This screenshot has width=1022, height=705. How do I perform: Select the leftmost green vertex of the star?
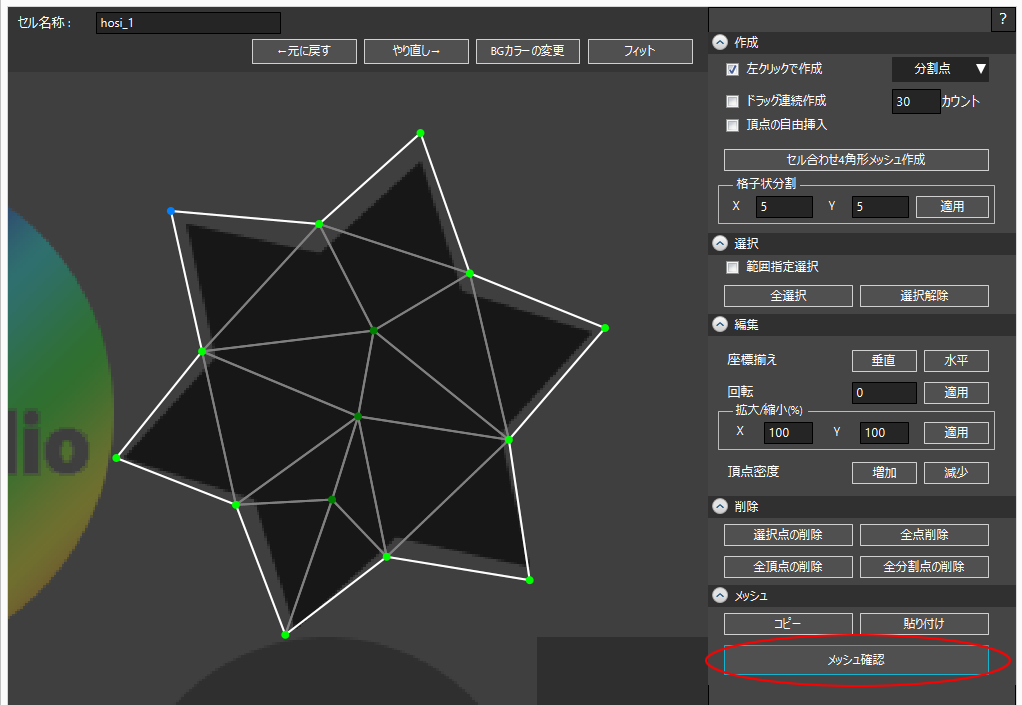[x=116, y=458]
